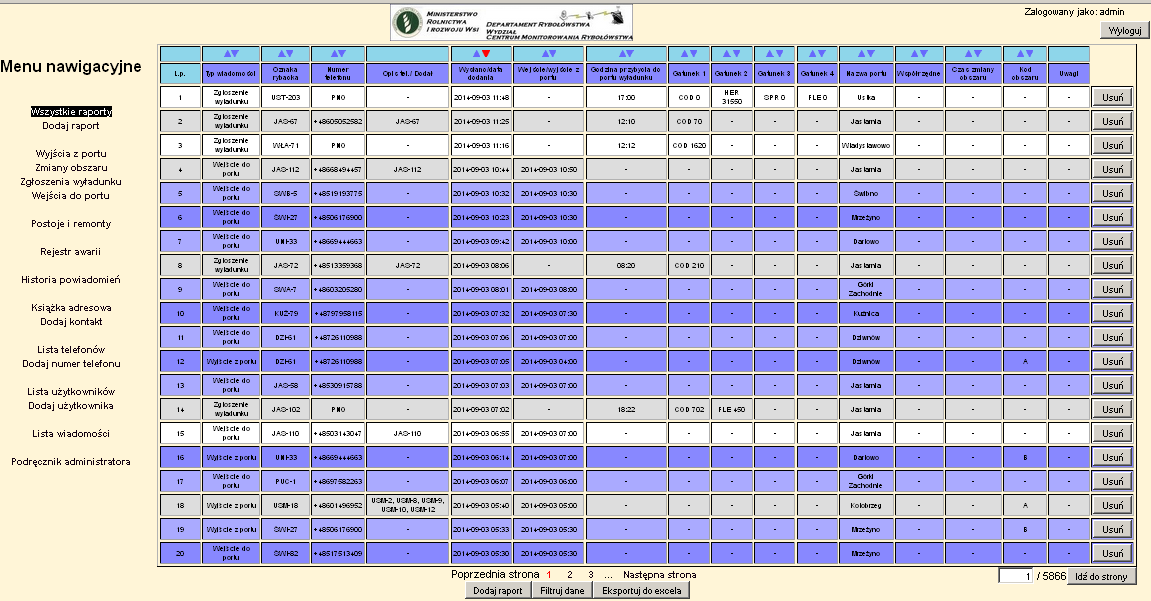Image resolution: width=1151 pixels, height=601 pixels.
Task: Click Poprzednia strona link
Action: 495,575
